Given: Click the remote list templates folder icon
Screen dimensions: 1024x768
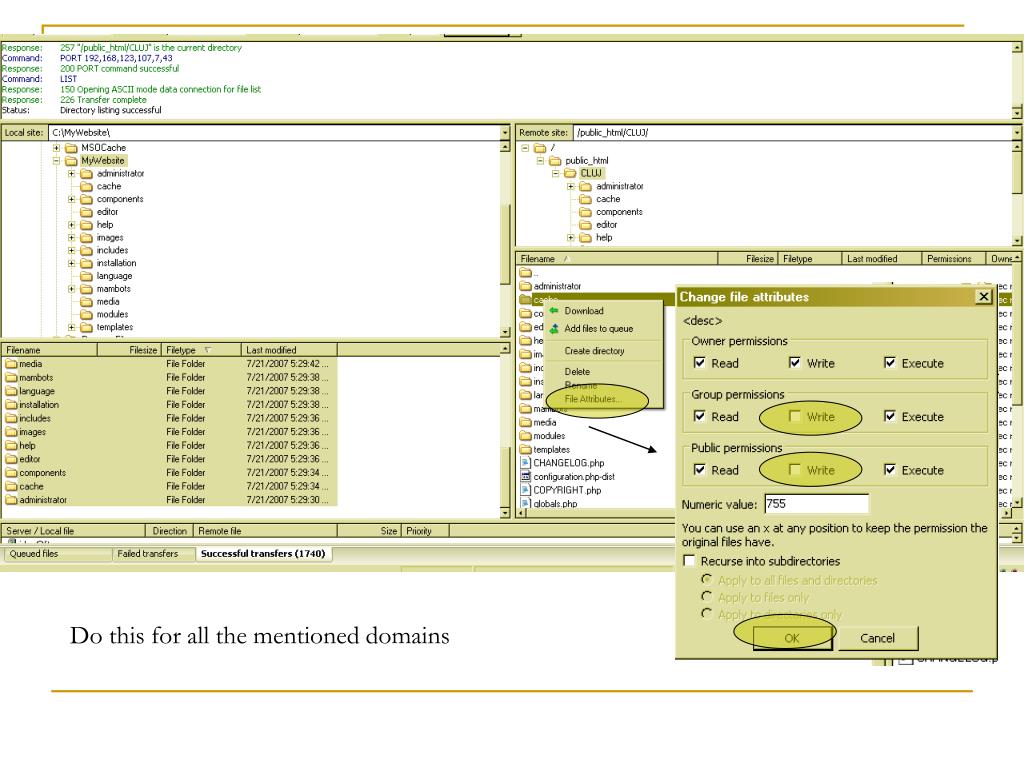Looking at the screenshot, I should point(526,449).
